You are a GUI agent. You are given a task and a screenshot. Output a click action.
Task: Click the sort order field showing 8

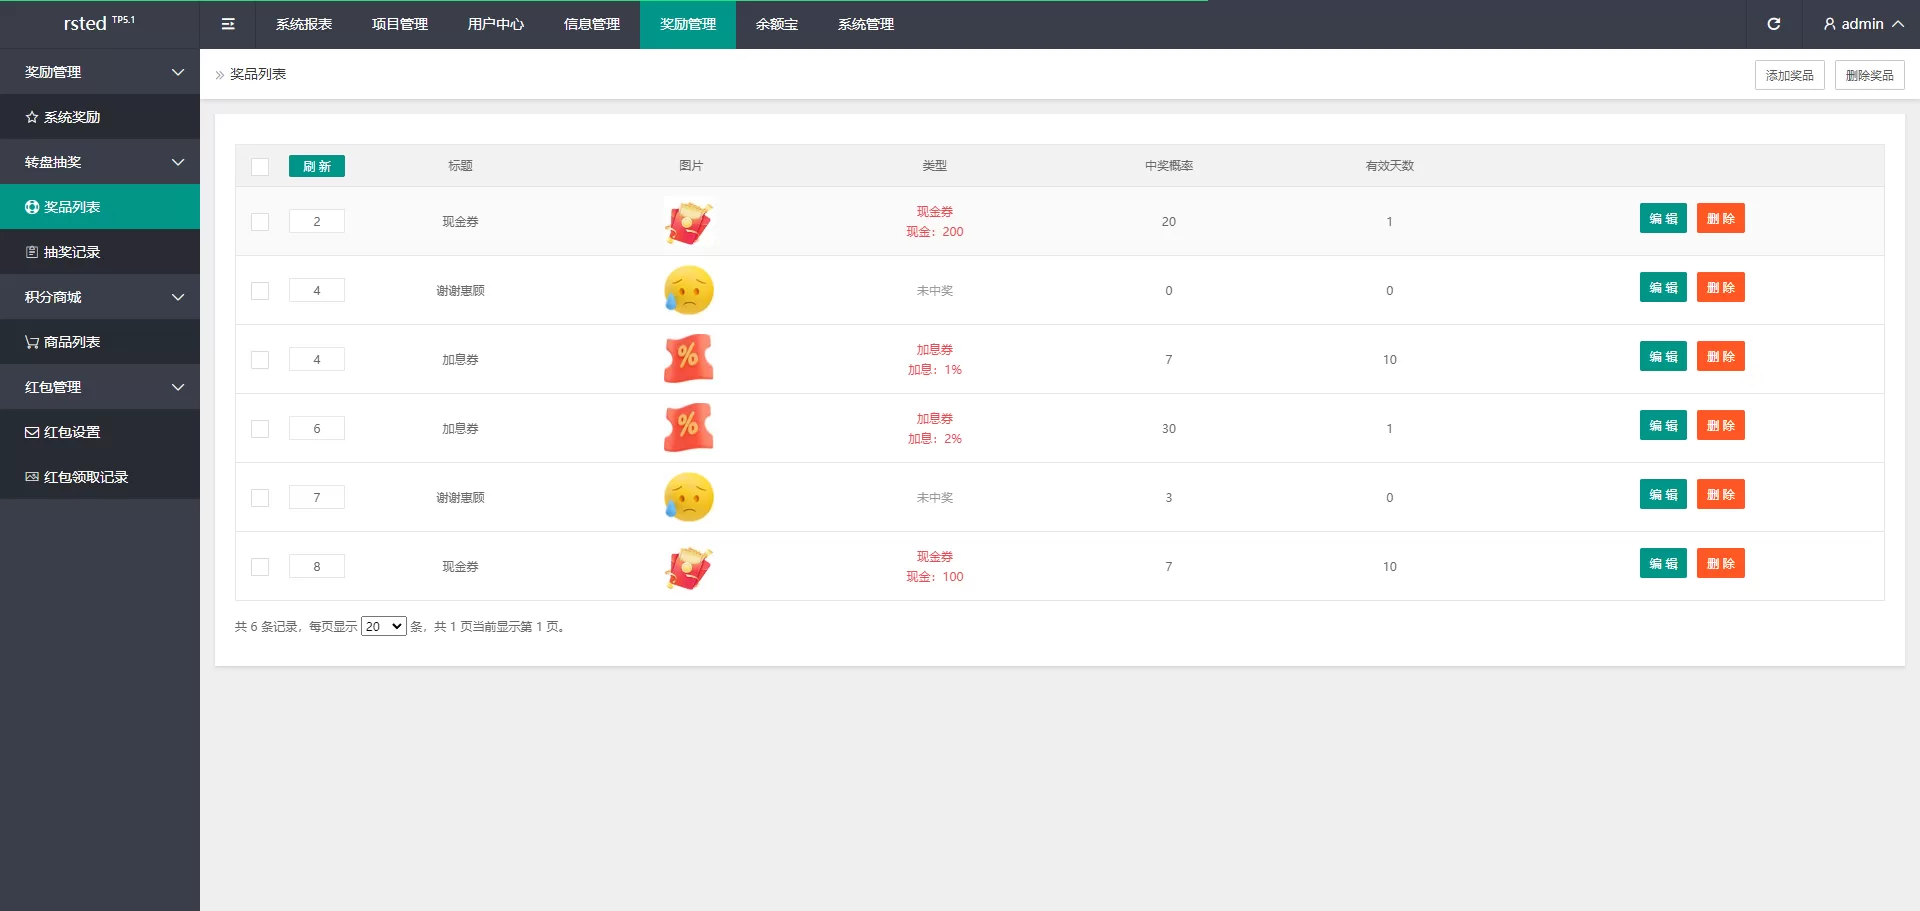(317, 566)
